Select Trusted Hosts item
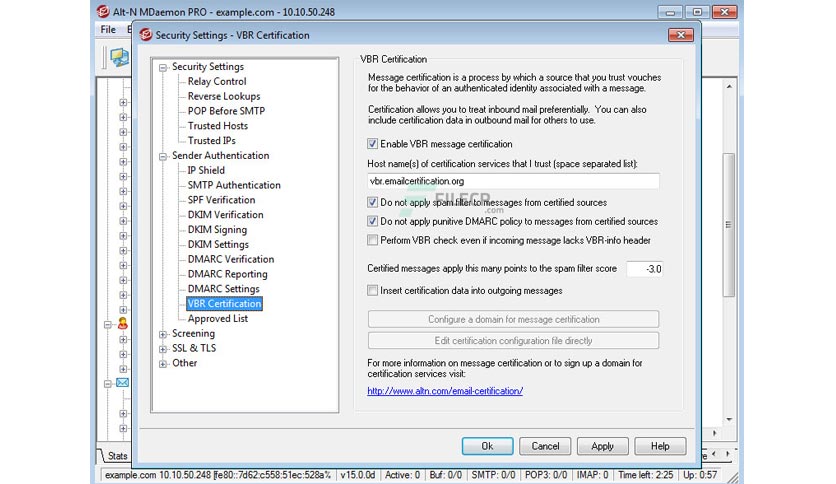 pos(218,126)
